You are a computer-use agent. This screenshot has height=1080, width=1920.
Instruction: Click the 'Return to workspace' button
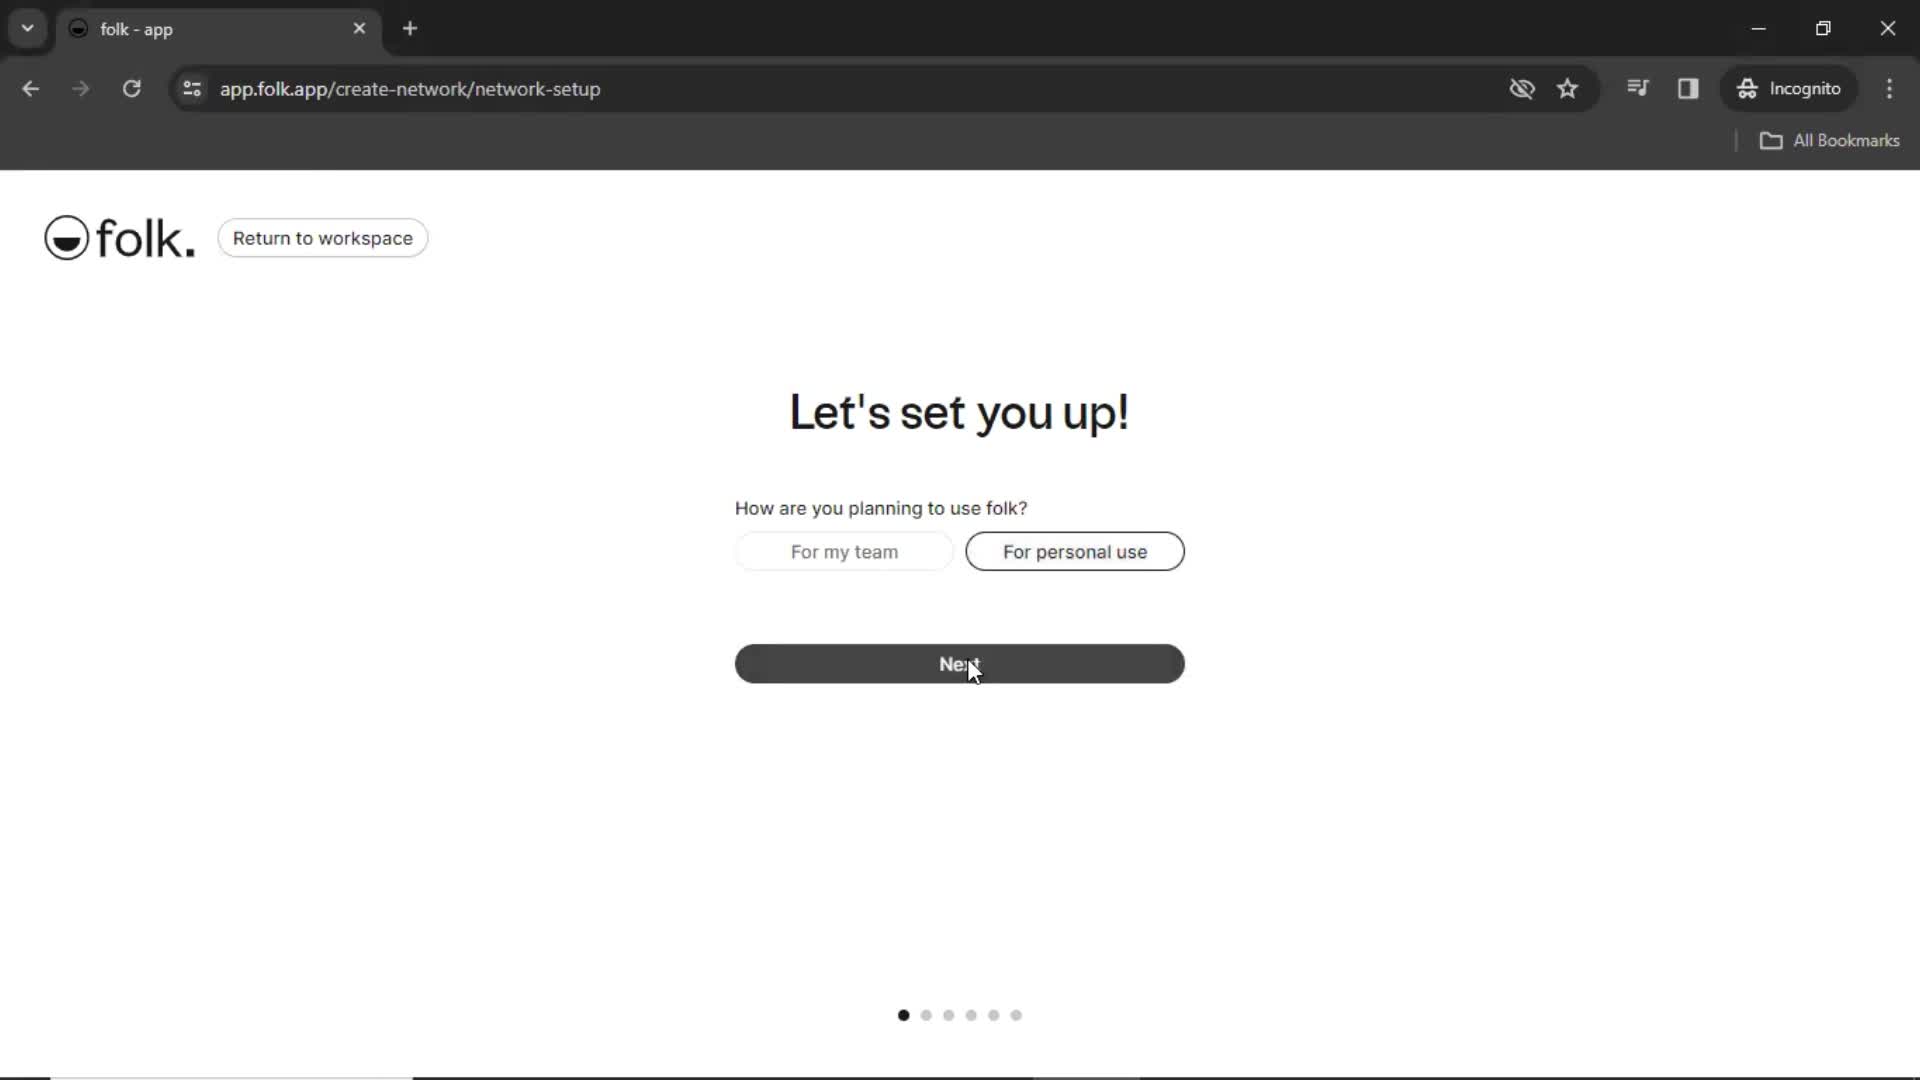[x=322, y=237]
